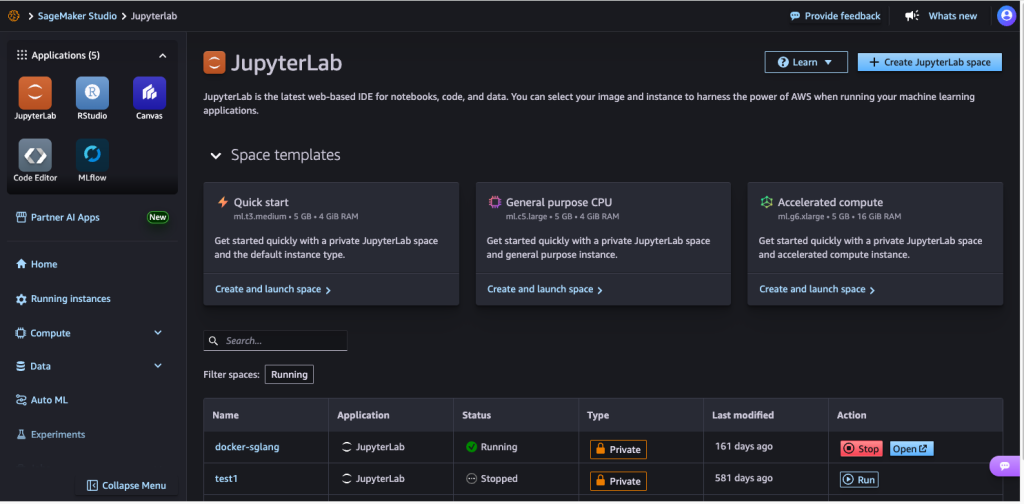Click Create and launch space under Quick start
The width and height of the screenshot is (1024, 504).
point(272,289)
